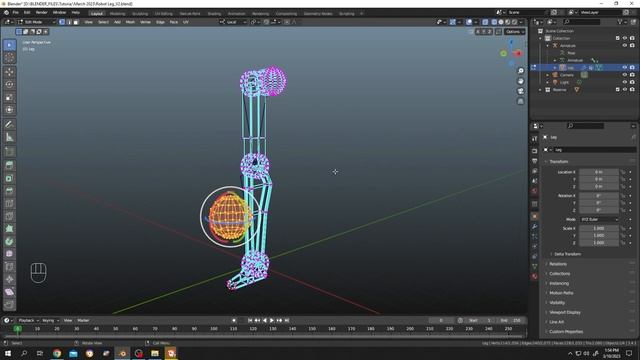640x360 pixels.
Task: Select the Spin tool
Action: 9,242
